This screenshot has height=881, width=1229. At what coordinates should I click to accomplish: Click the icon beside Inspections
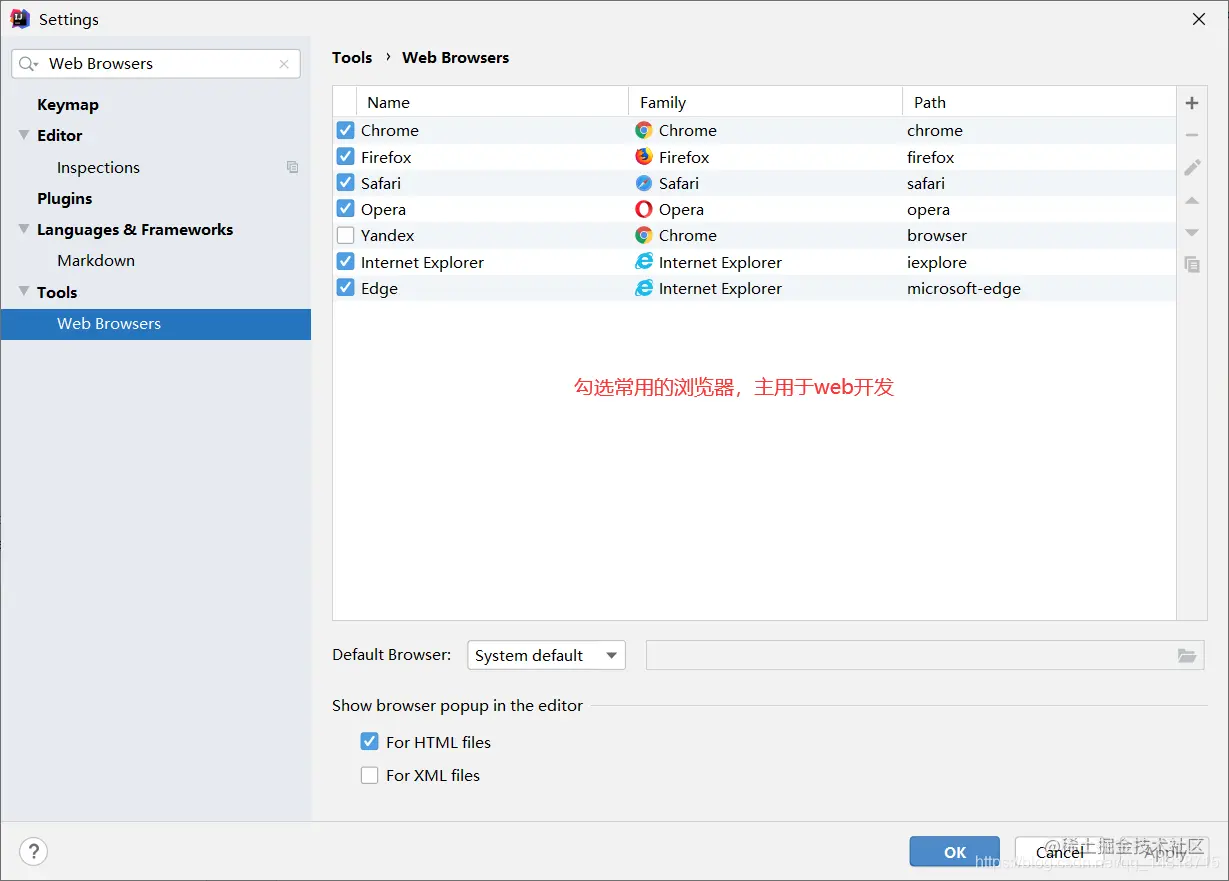click(292, 167)
